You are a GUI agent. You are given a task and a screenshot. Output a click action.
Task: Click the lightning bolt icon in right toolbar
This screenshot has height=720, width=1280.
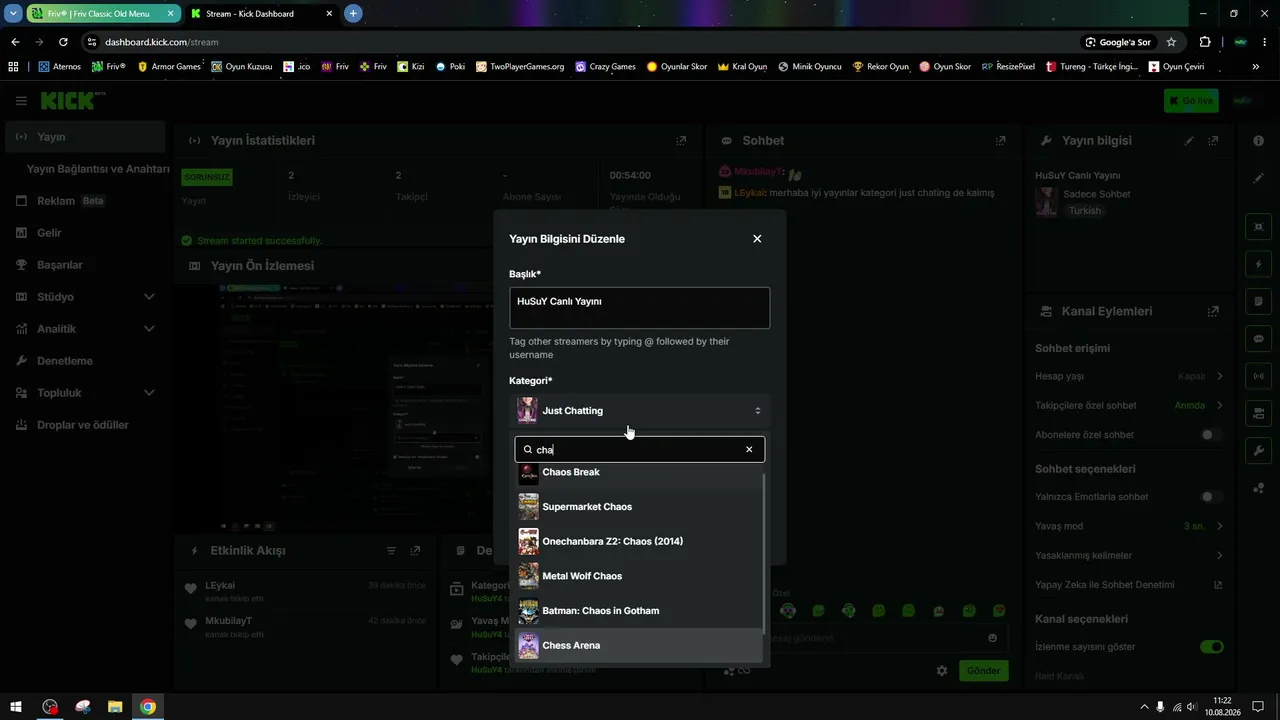pos(1258,265)
